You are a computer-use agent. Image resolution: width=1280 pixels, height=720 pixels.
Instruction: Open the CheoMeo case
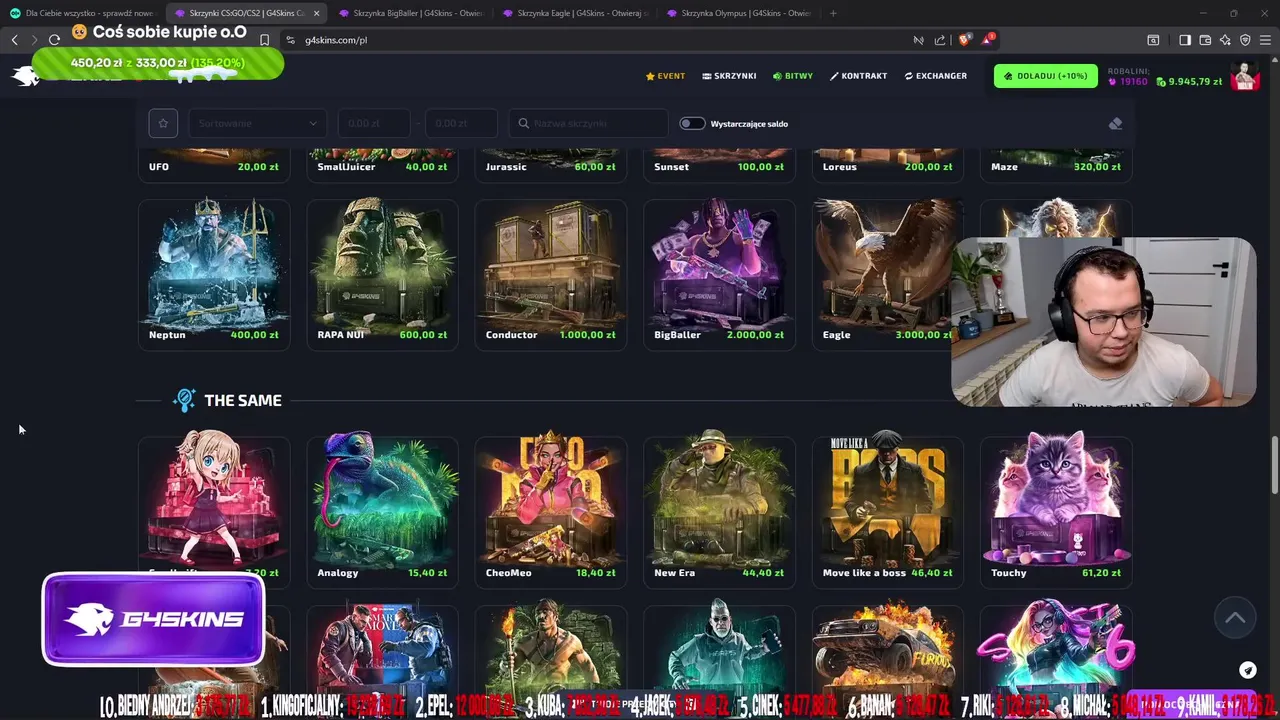pyautogui.click(x=551, y=511)
